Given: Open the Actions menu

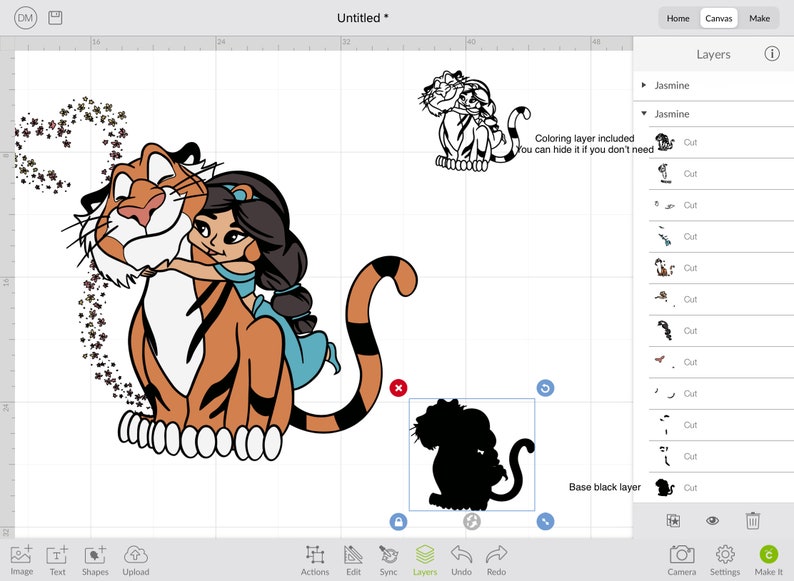Looking at the screenshot, I should point(315,560).
